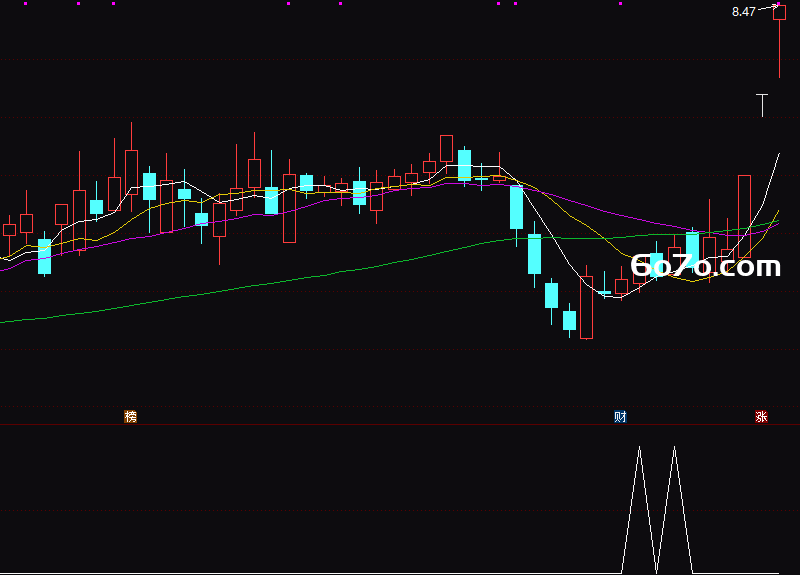Click the red 涨 marker icon

[761, 417]
